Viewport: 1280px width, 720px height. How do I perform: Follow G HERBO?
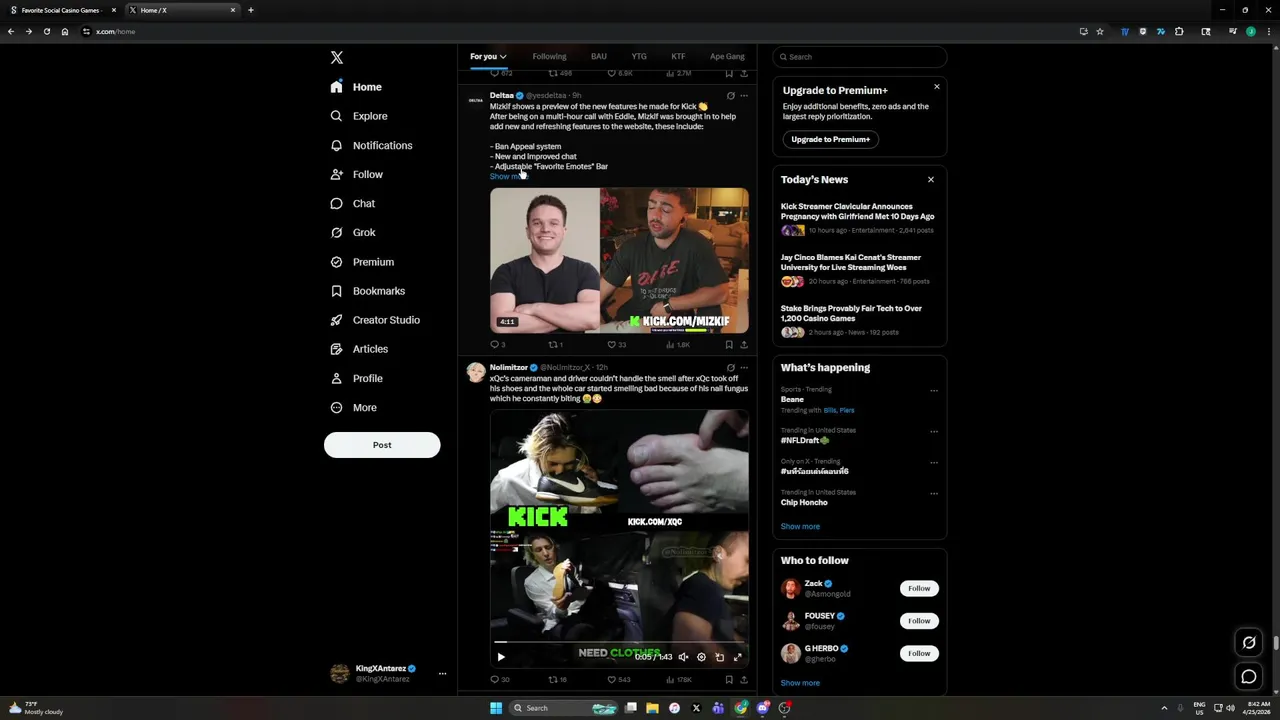919,653
